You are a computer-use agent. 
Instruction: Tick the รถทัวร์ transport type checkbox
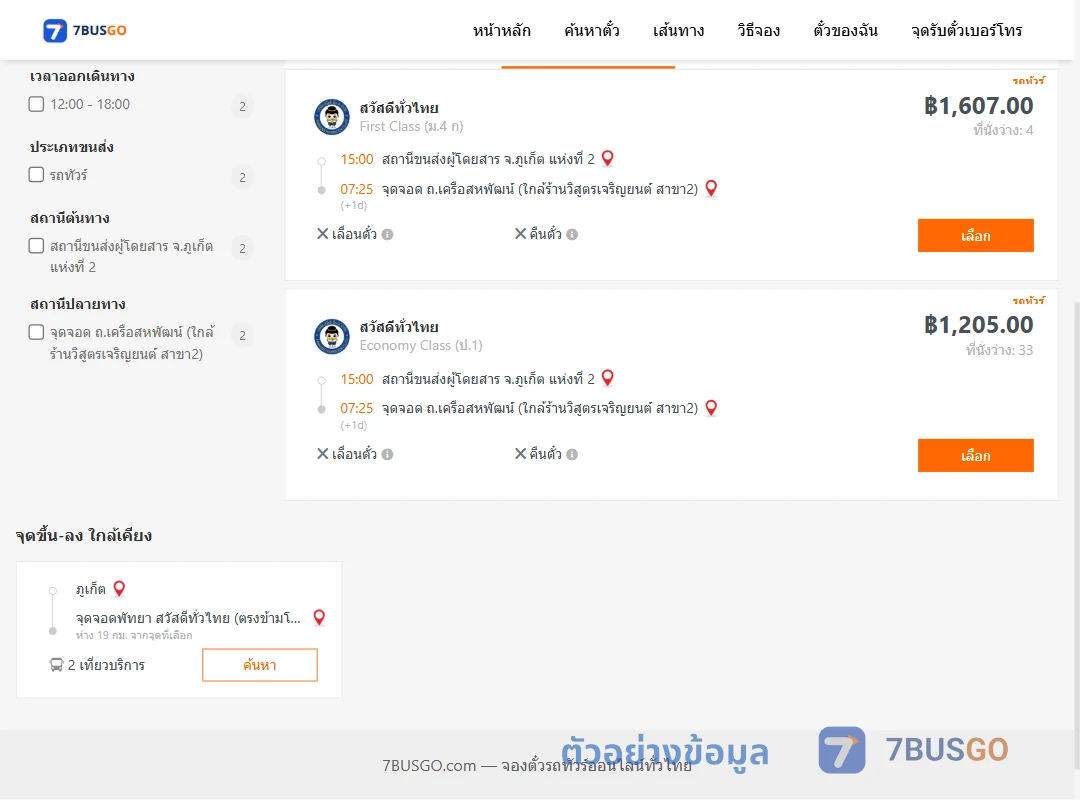click(x=37, y=174)
